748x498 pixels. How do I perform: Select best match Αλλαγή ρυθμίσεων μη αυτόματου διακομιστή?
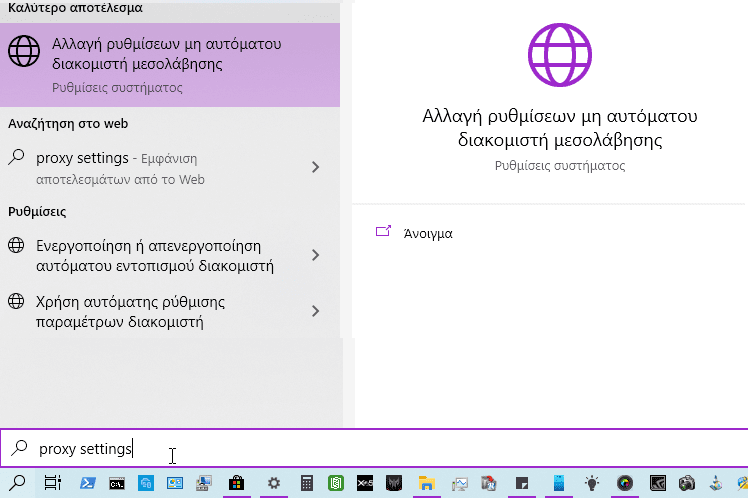170,65
